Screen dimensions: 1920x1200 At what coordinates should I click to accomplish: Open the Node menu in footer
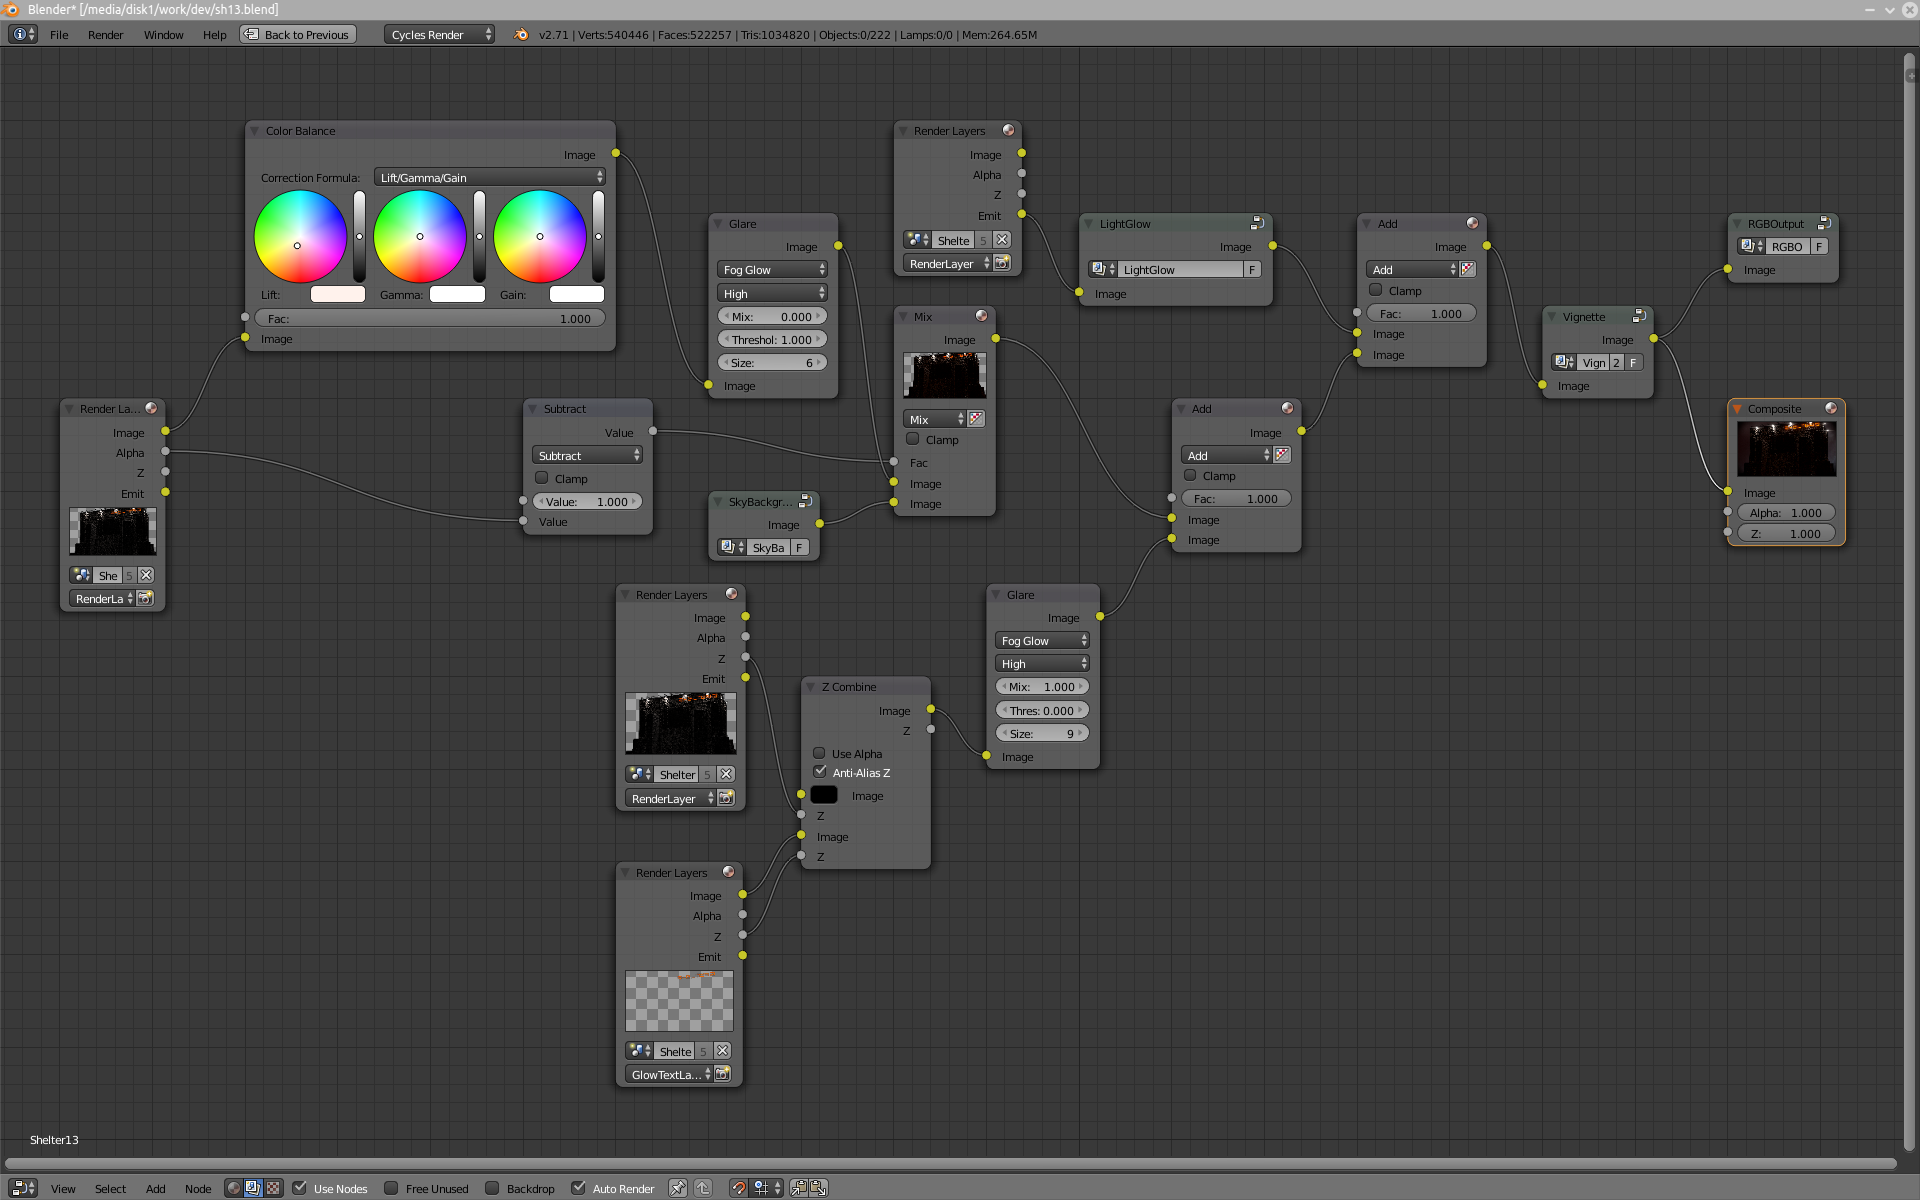[197, 1189]
